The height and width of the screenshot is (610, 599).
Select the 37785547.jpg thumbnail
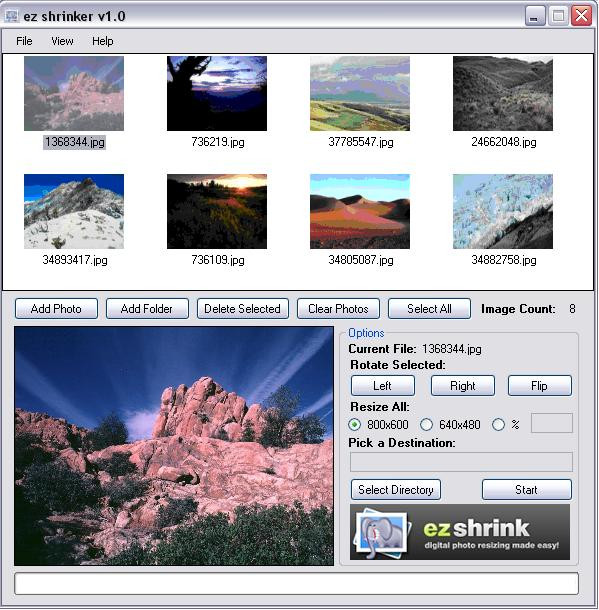pyautogui.click(x=360, y=93)
